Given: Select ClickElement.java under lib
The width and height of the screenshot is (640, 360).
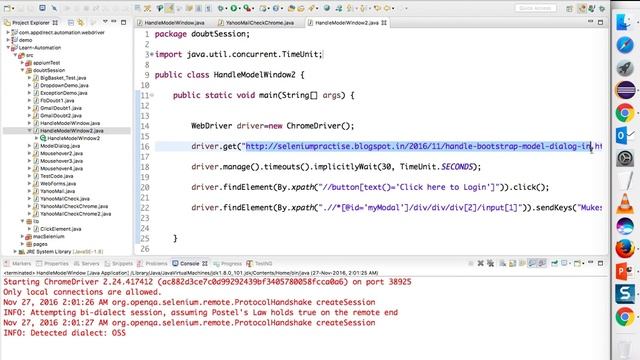Looking at the screenshot, I should [60, 229].
